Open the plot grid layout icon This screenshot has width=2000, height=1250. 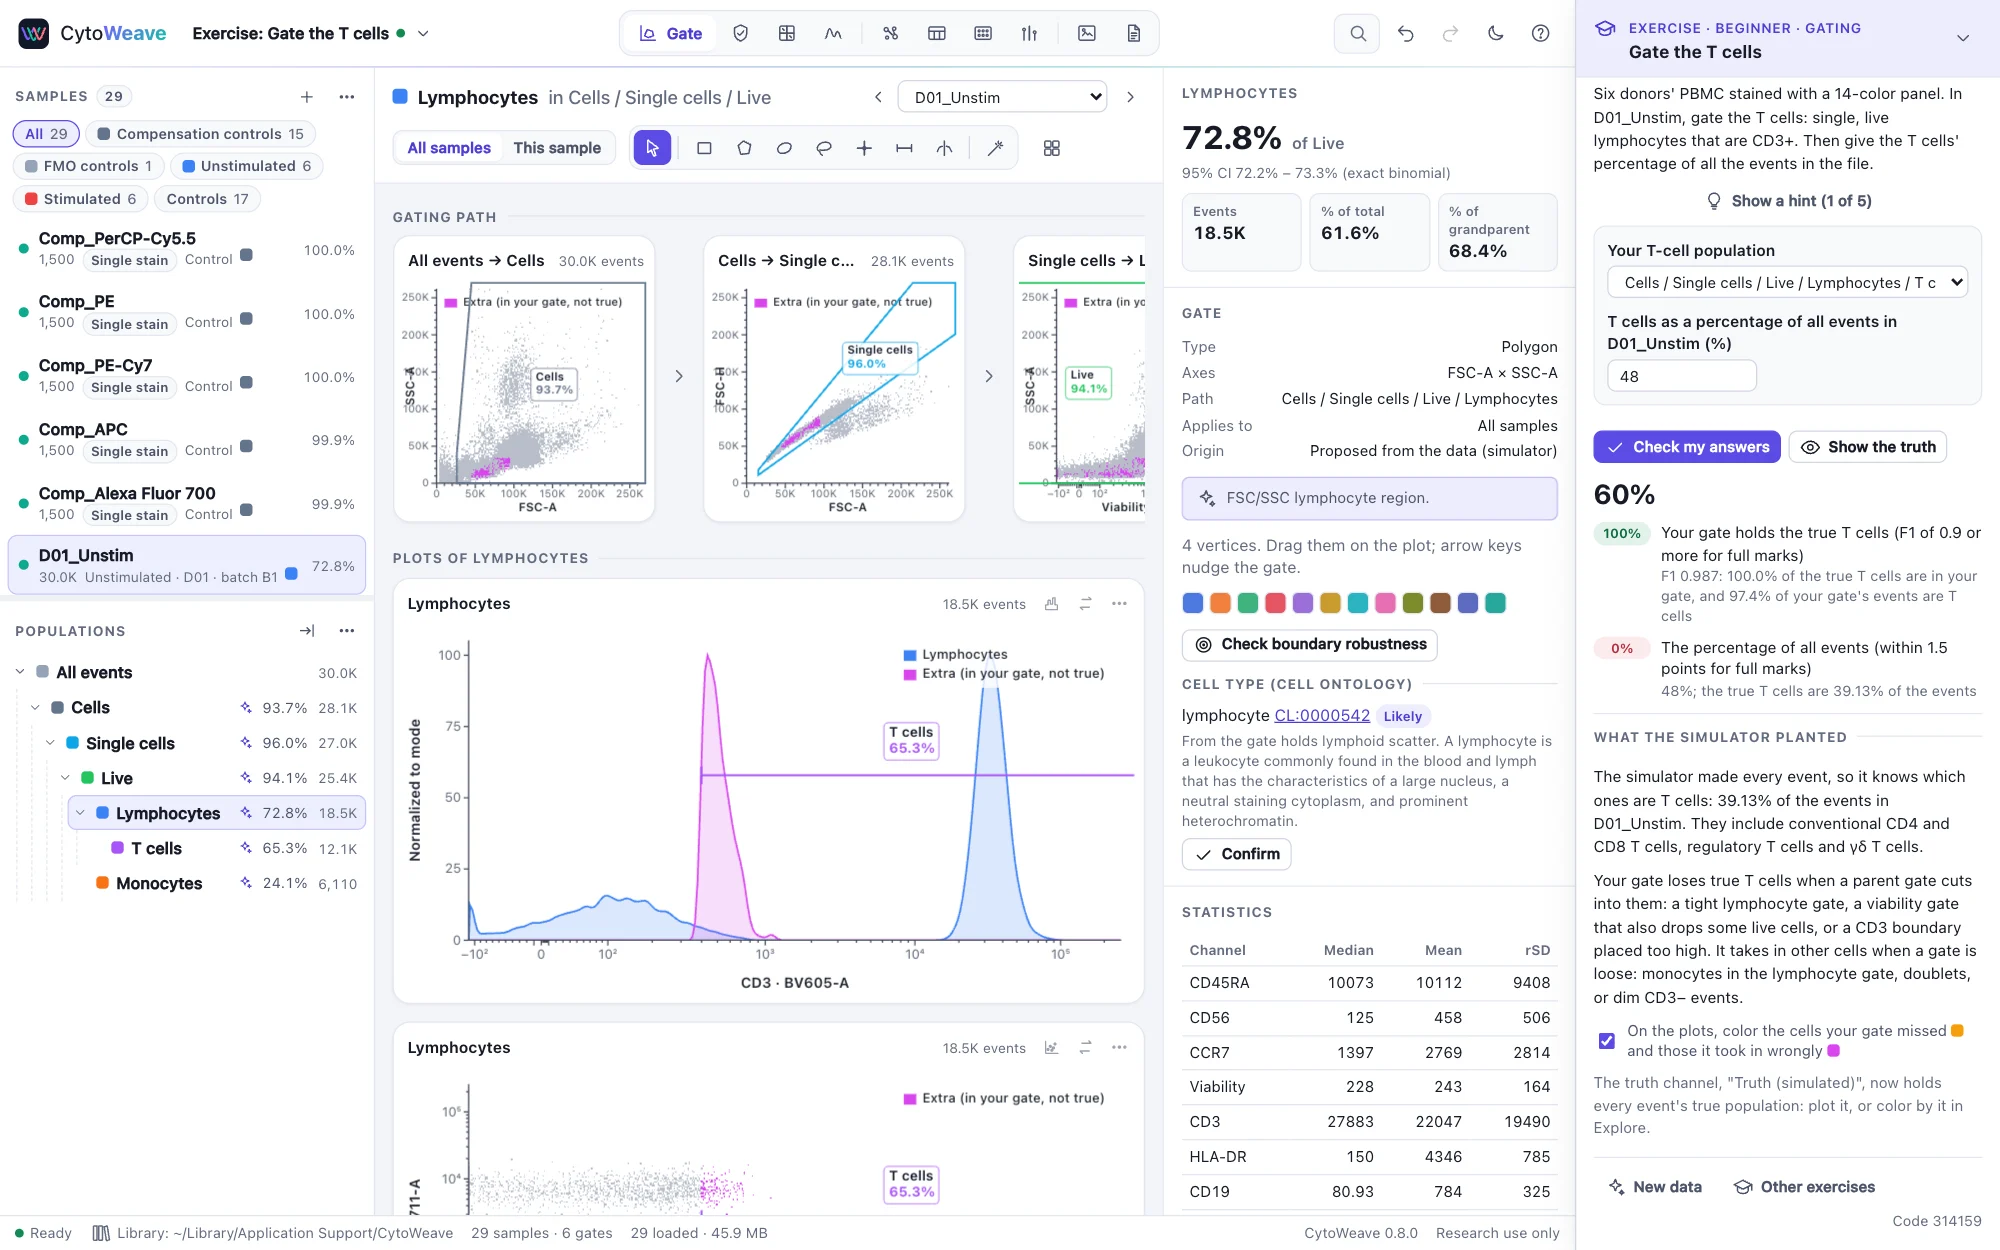coord(1051,148)
